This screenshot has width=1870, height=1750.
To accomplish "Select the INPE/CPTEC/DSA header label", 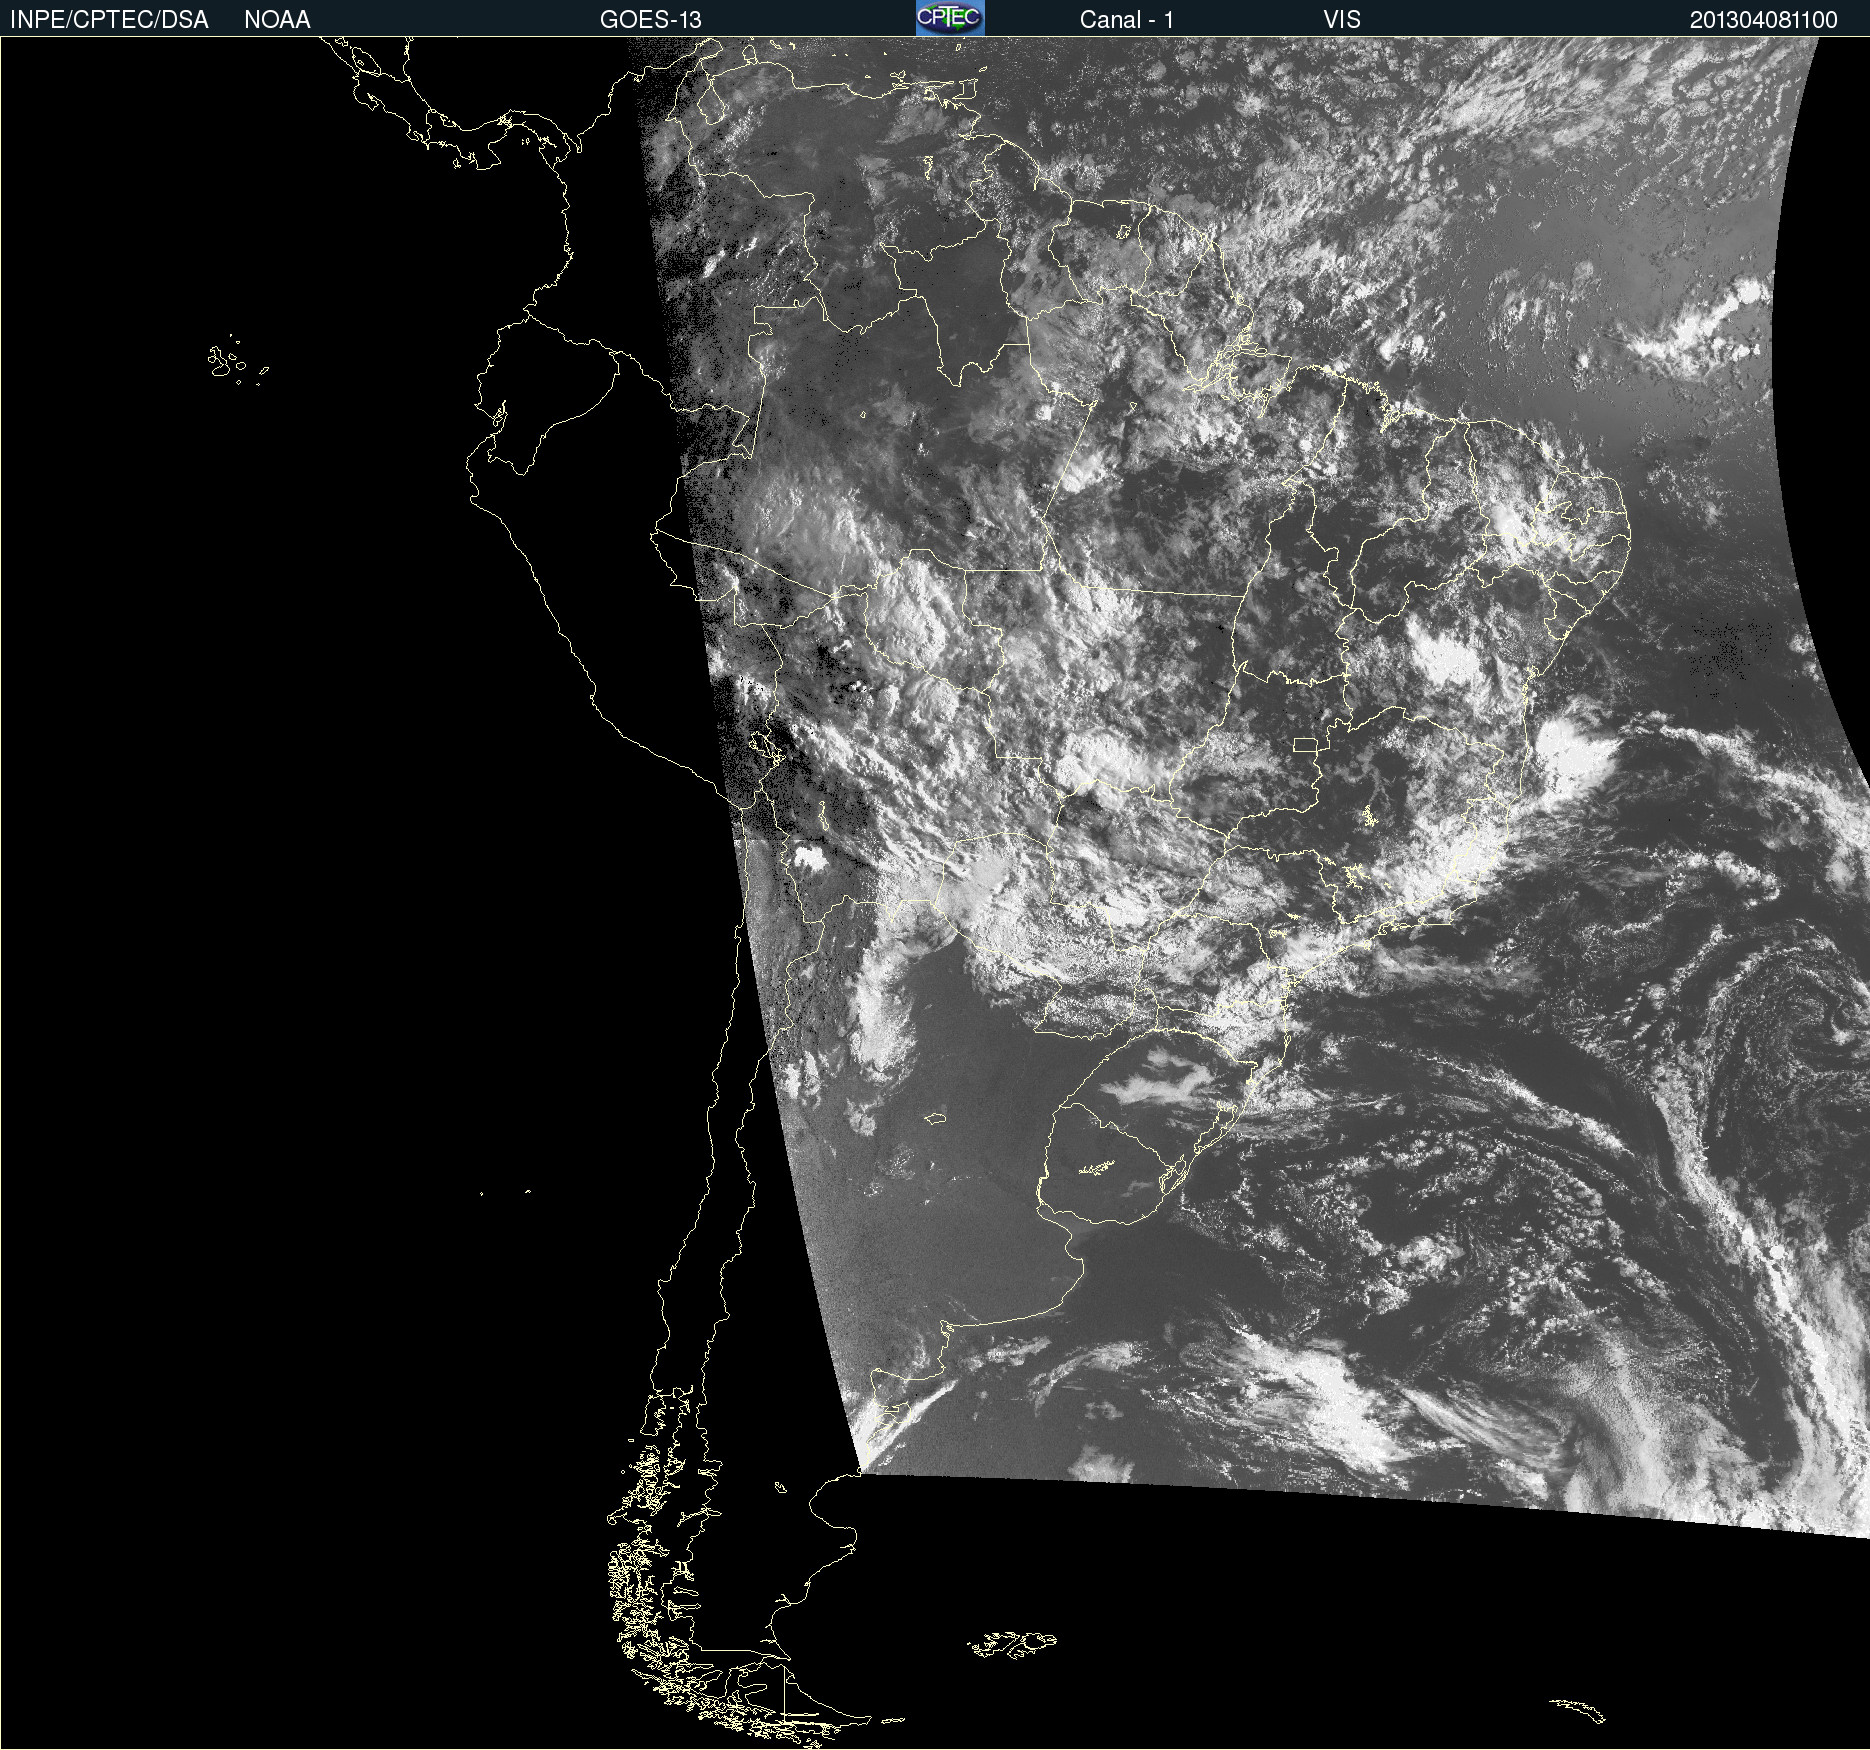I will pyautogui.click(x=109, y=20).
